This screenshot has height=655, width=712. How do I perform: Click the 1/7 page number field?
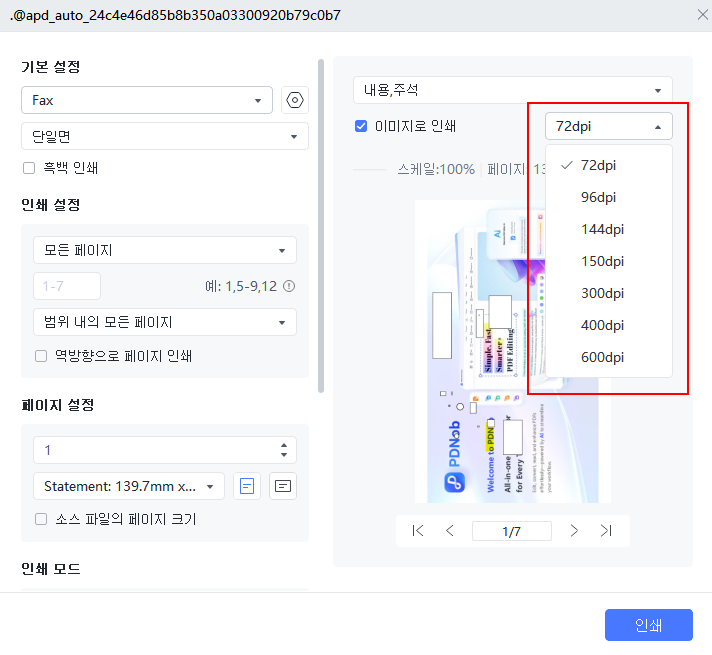512,531
